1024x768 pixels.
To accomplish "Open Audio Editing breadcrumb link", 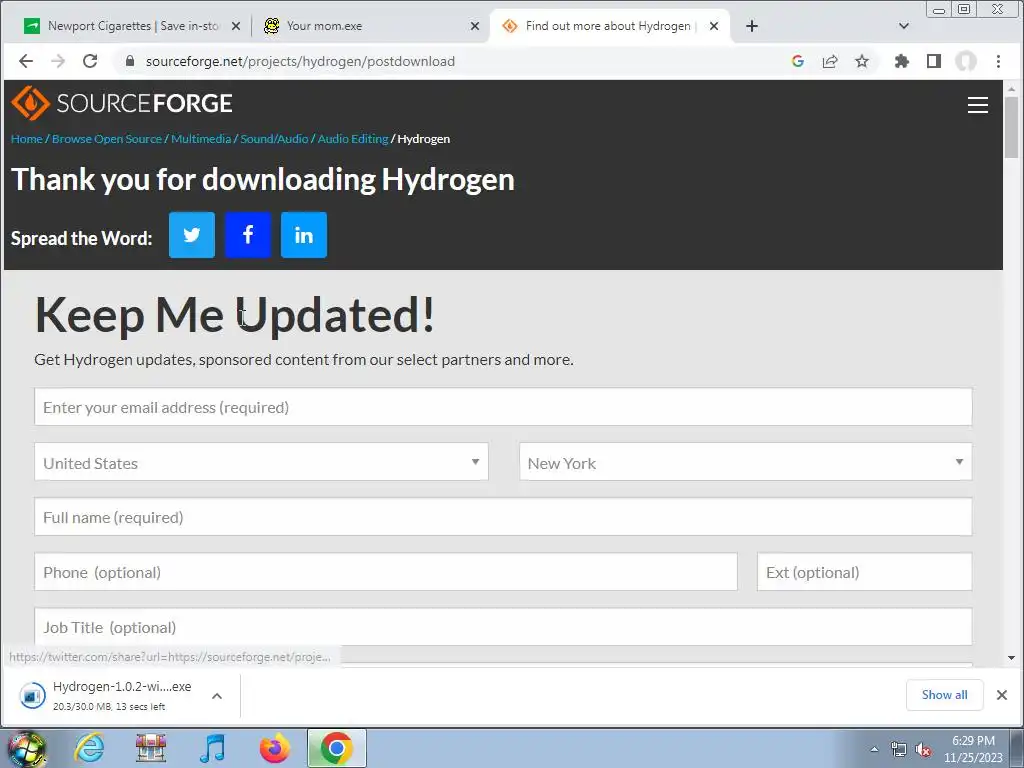I will point(353,138).
